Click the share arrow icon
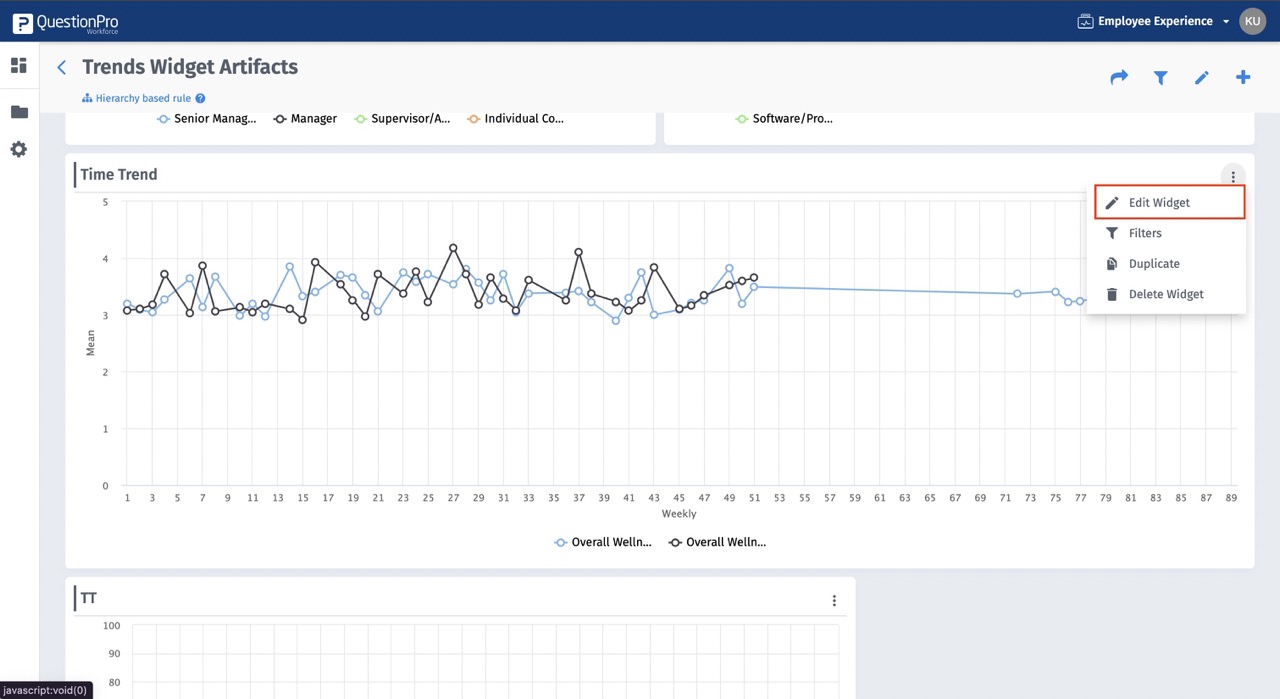Image resolution: width=1280 pixels, height=699 pixels. (x=1119, y=77)
